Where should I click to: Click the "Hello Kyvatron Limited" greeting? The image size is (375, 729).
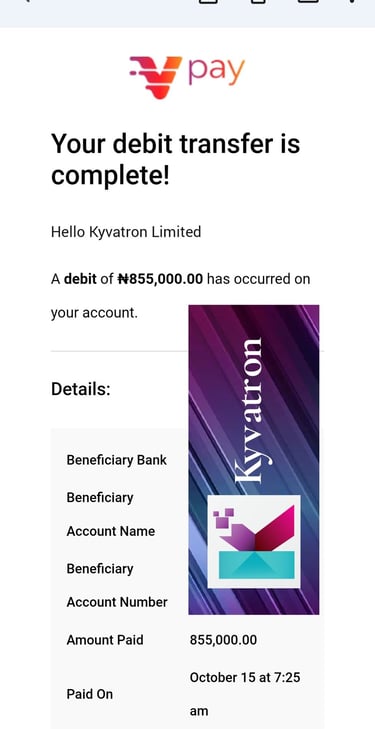point(126,232)
